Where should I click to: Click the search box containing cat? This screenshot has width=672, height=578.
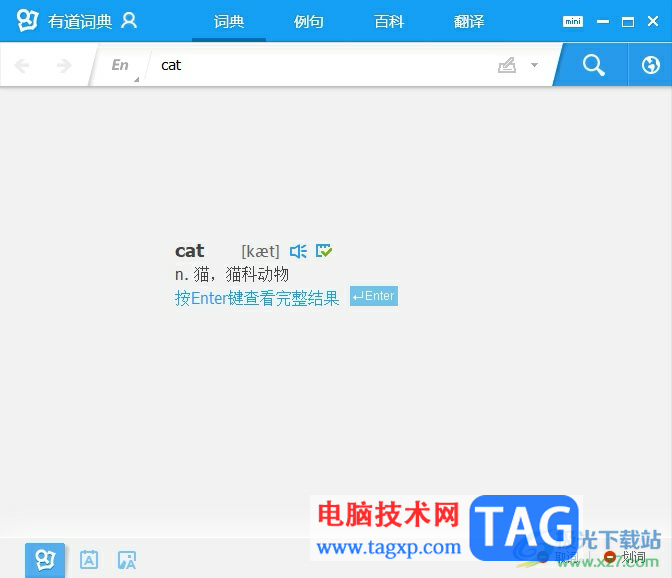pyautogui.click(x=321, y=65)
